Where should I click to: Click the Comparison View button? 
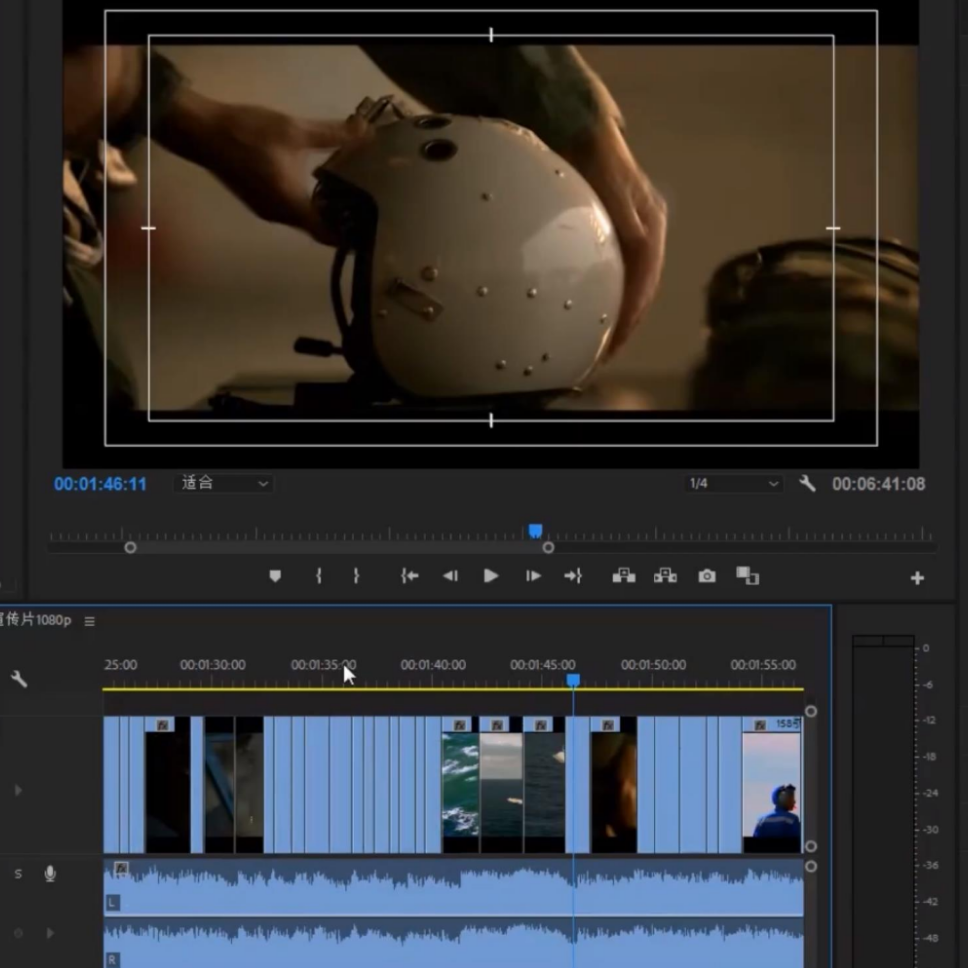(x=748, y=576)
